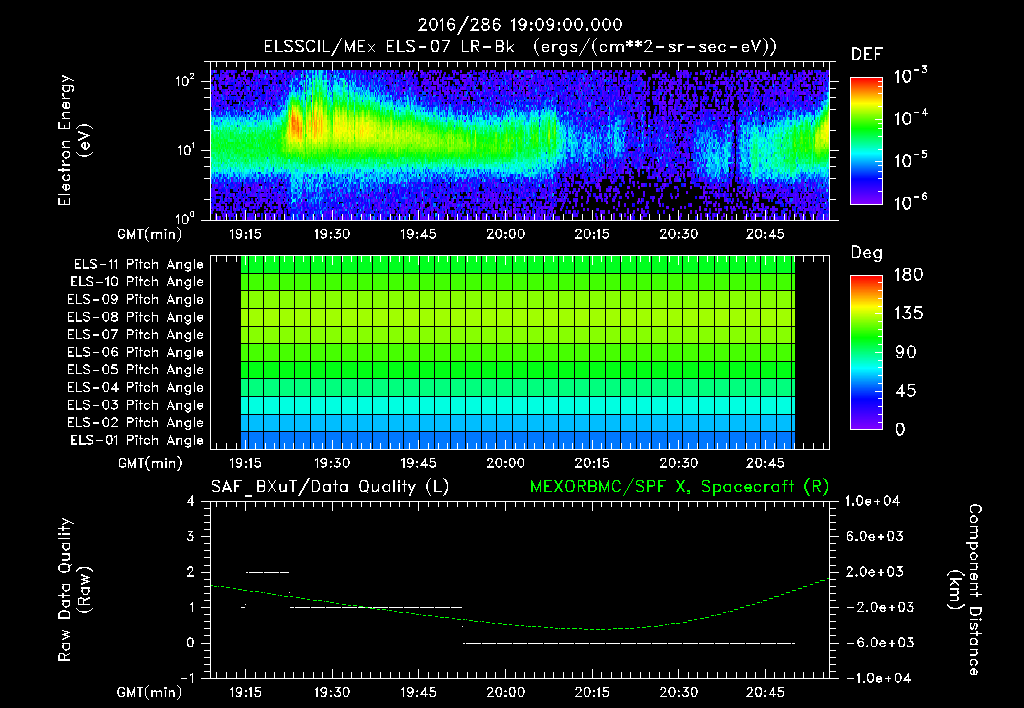Select the SAF_BXuT/Data Quality (L) title

330,487
